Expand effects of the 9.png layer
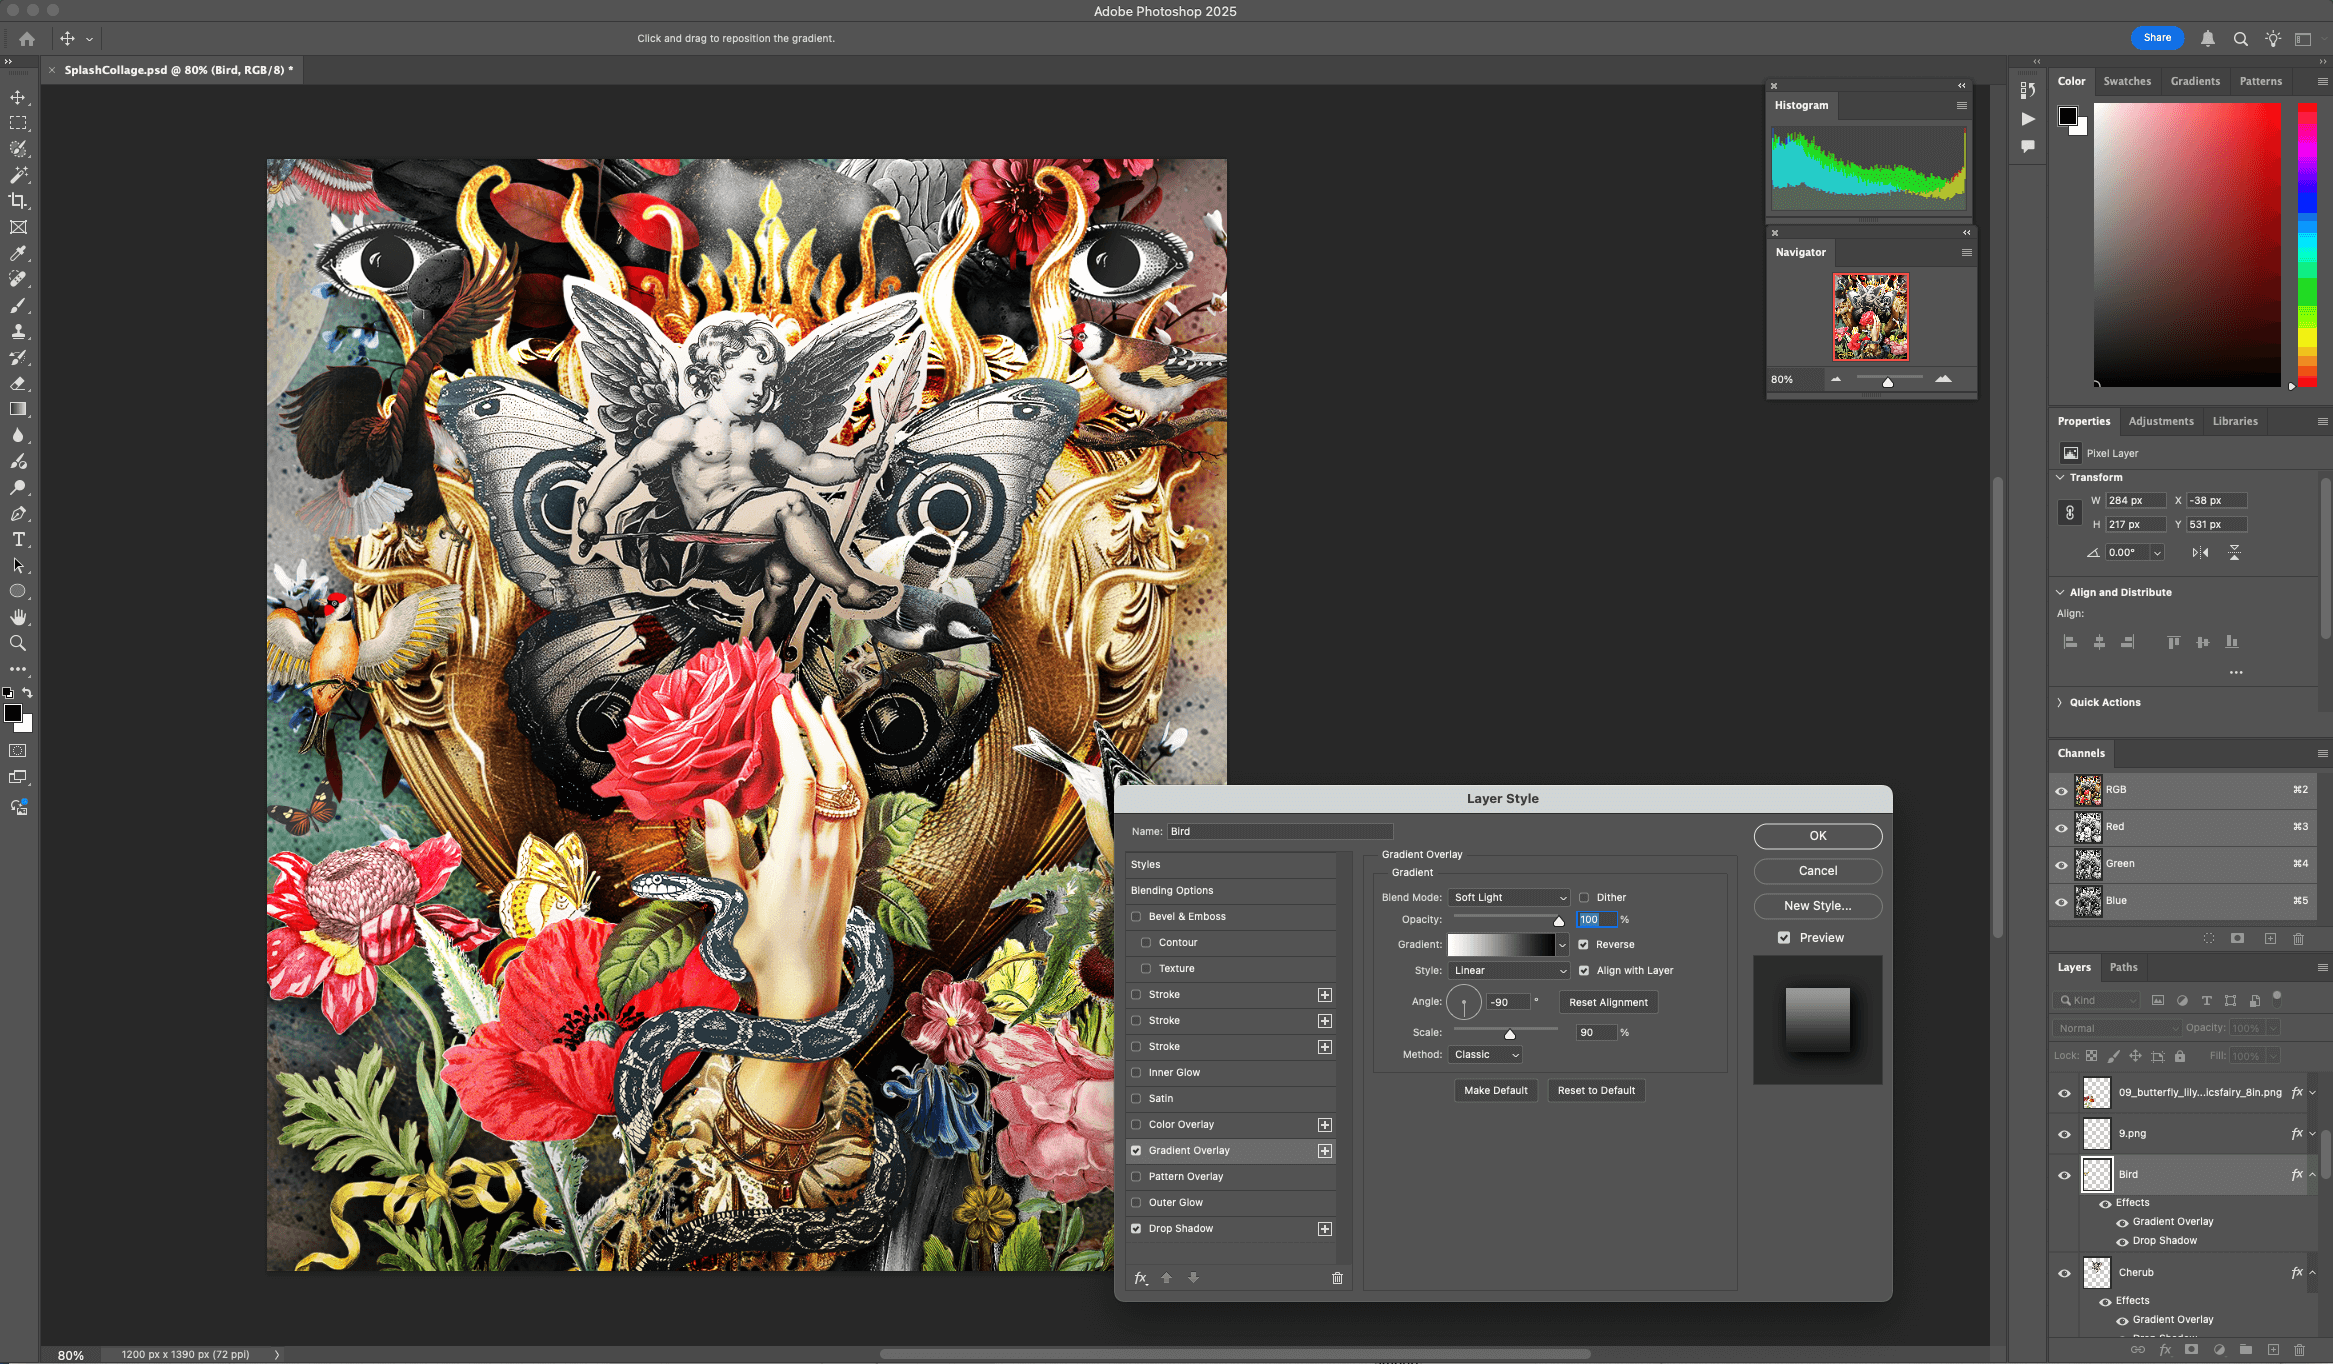Viewport: 2333px width, 1364px height. (x=2312, y=1134)
